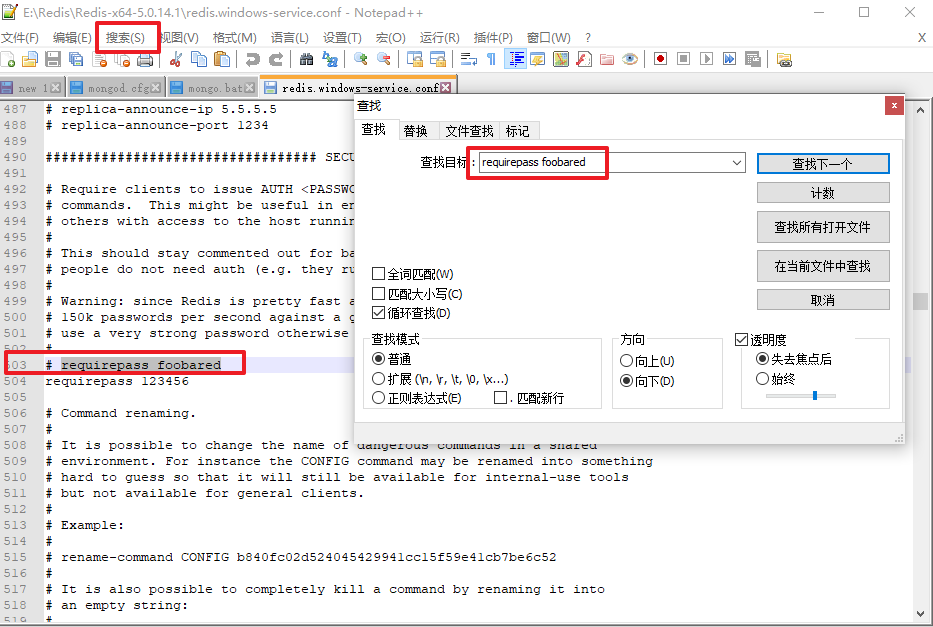Toggle the Show All Characters paragraph icon
Image resolution: width=933 pixels, height=627 pixels.
(490, 60)
